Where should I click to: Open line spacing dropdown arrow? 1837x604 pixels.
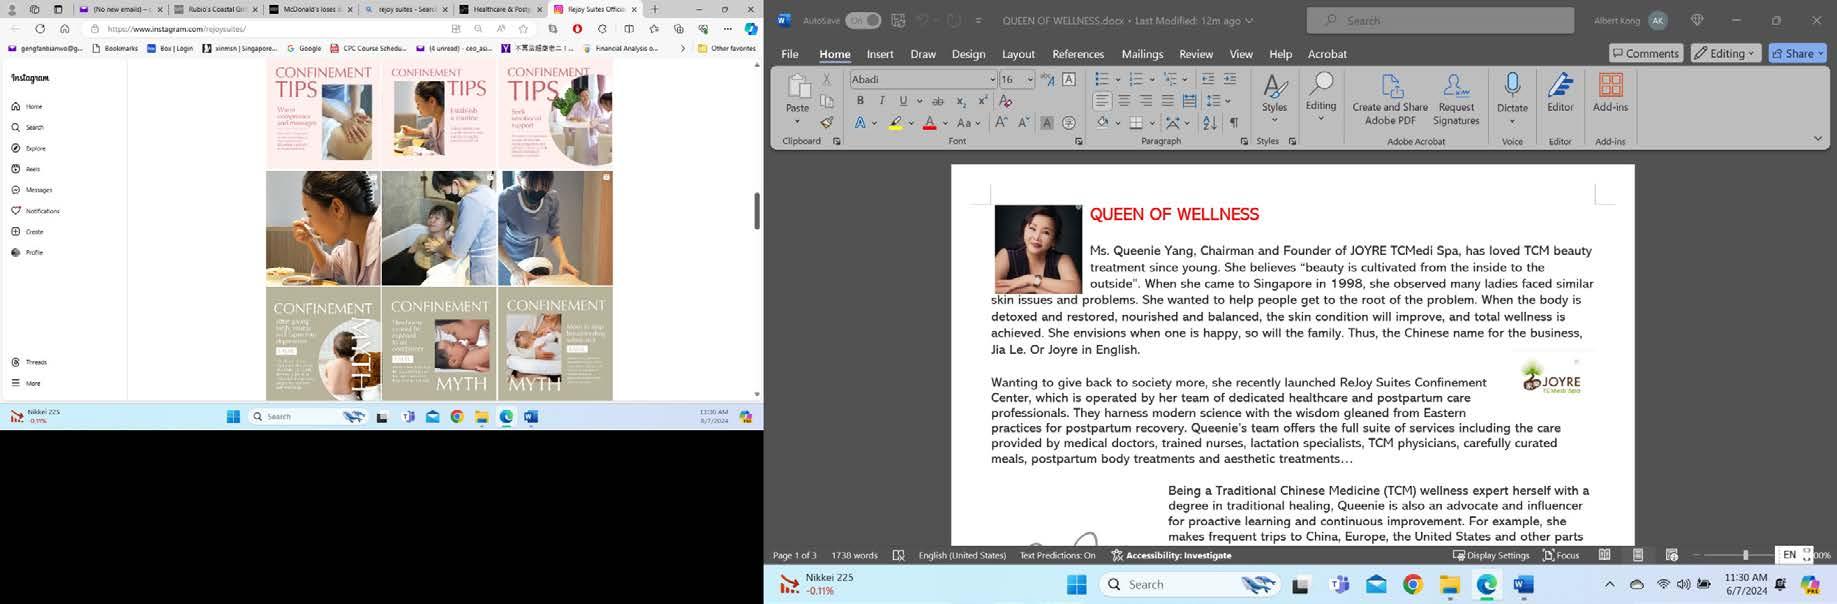coord(1227,101)
